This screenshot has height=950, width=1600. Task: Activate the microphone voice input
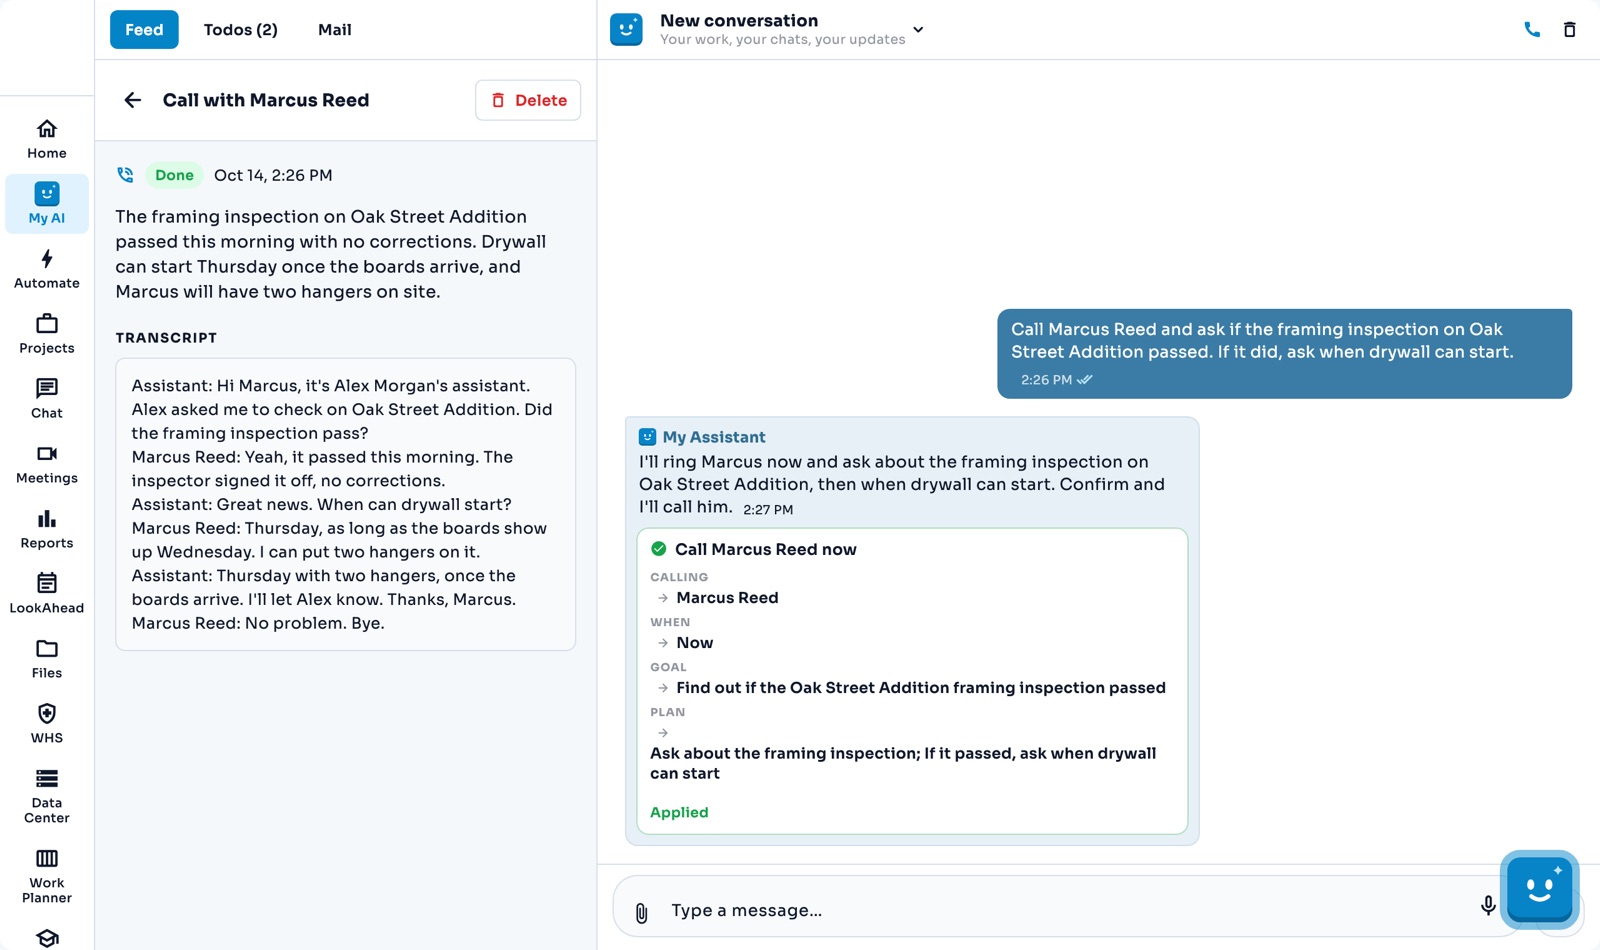[1488, 906]
